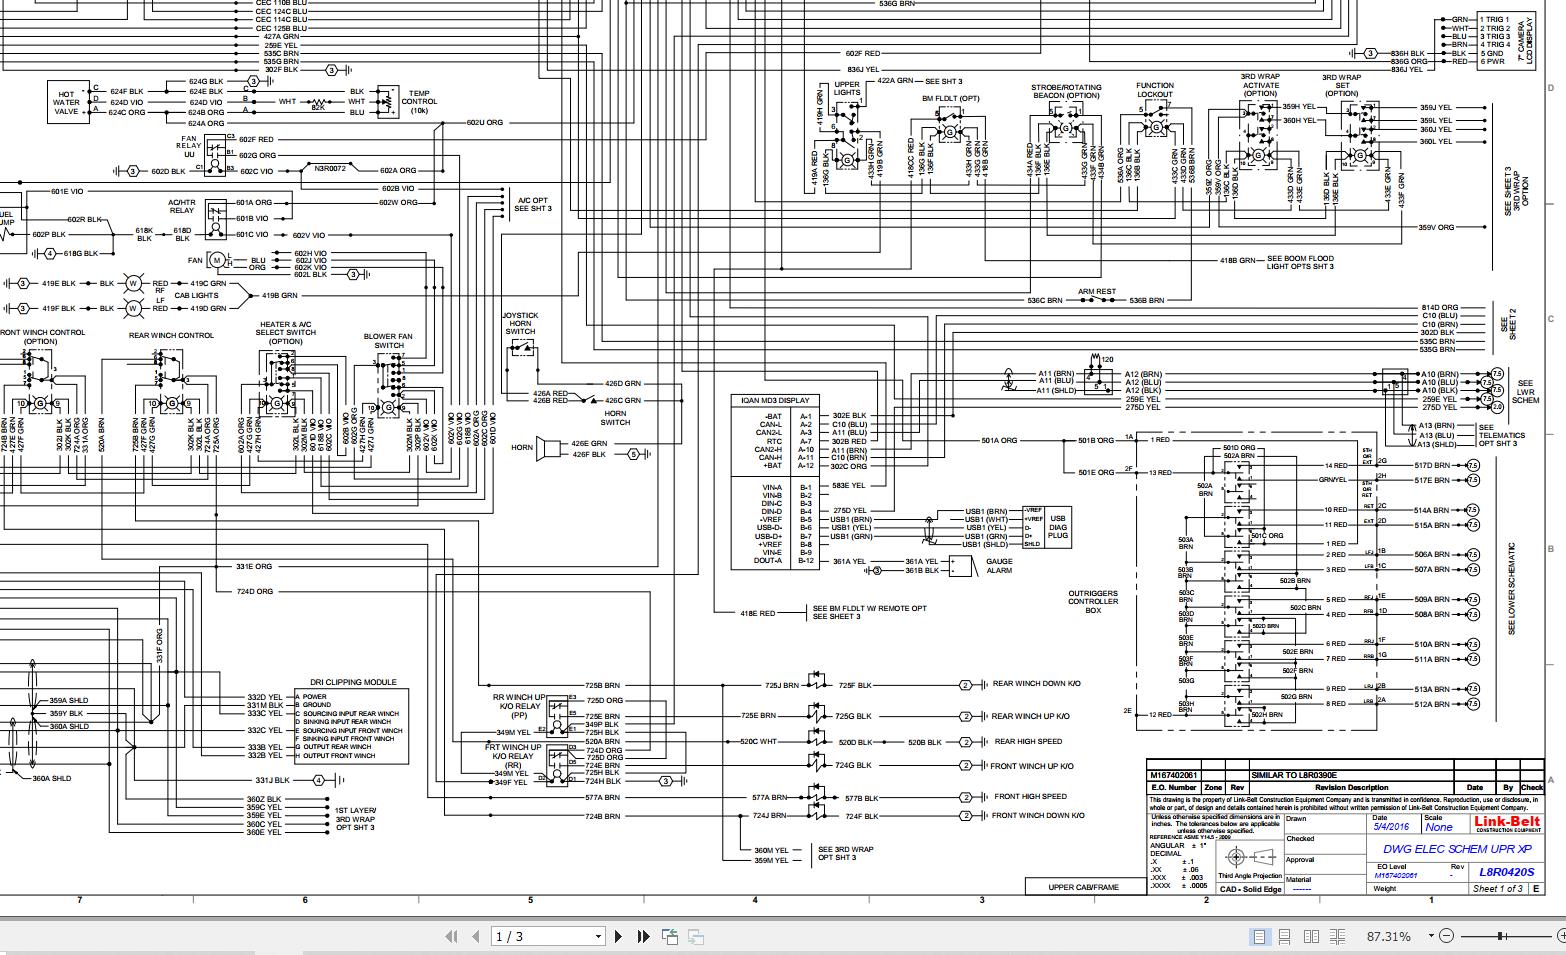The image size is (1566, 955).
Task: Advance to the next page
Action: [x=619, y=937]
